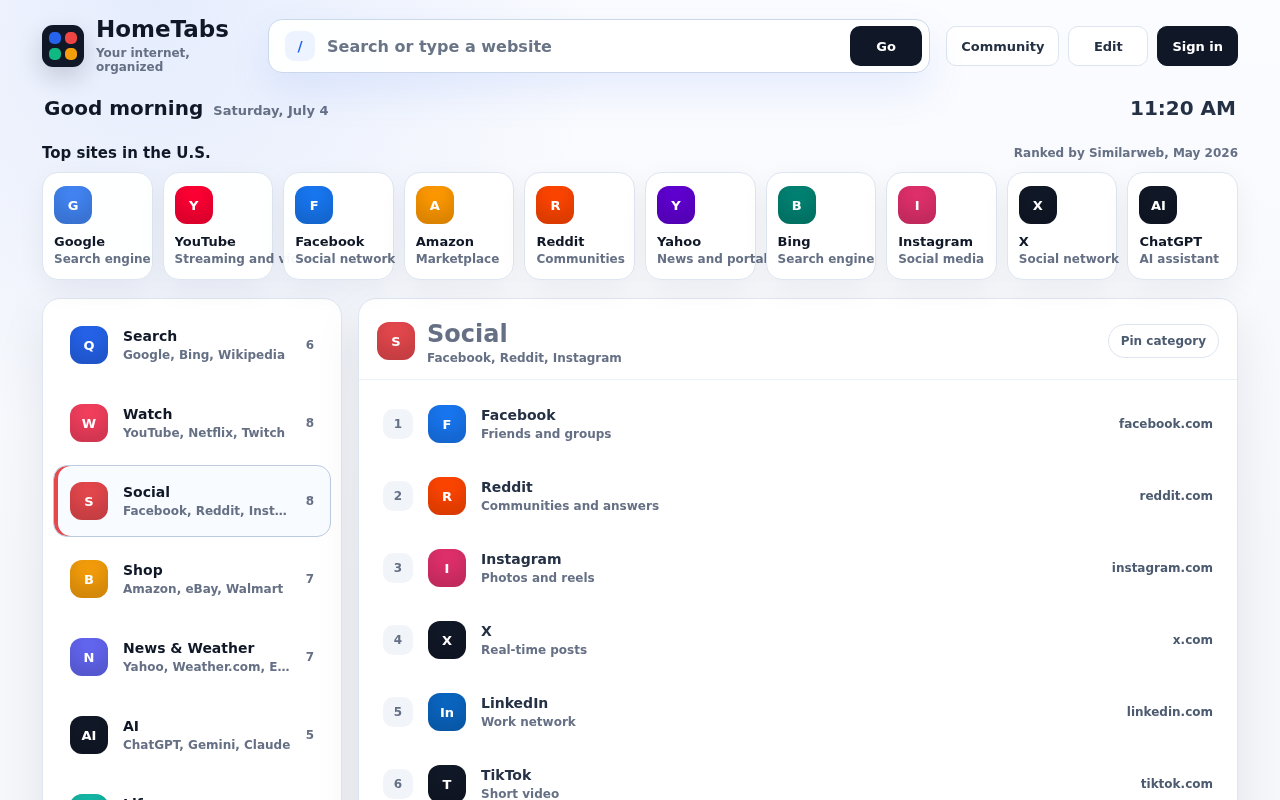Click the "Saturday, July 4" date
The height and width of the screenshot is (800, 1280).
tap(271, 111)
